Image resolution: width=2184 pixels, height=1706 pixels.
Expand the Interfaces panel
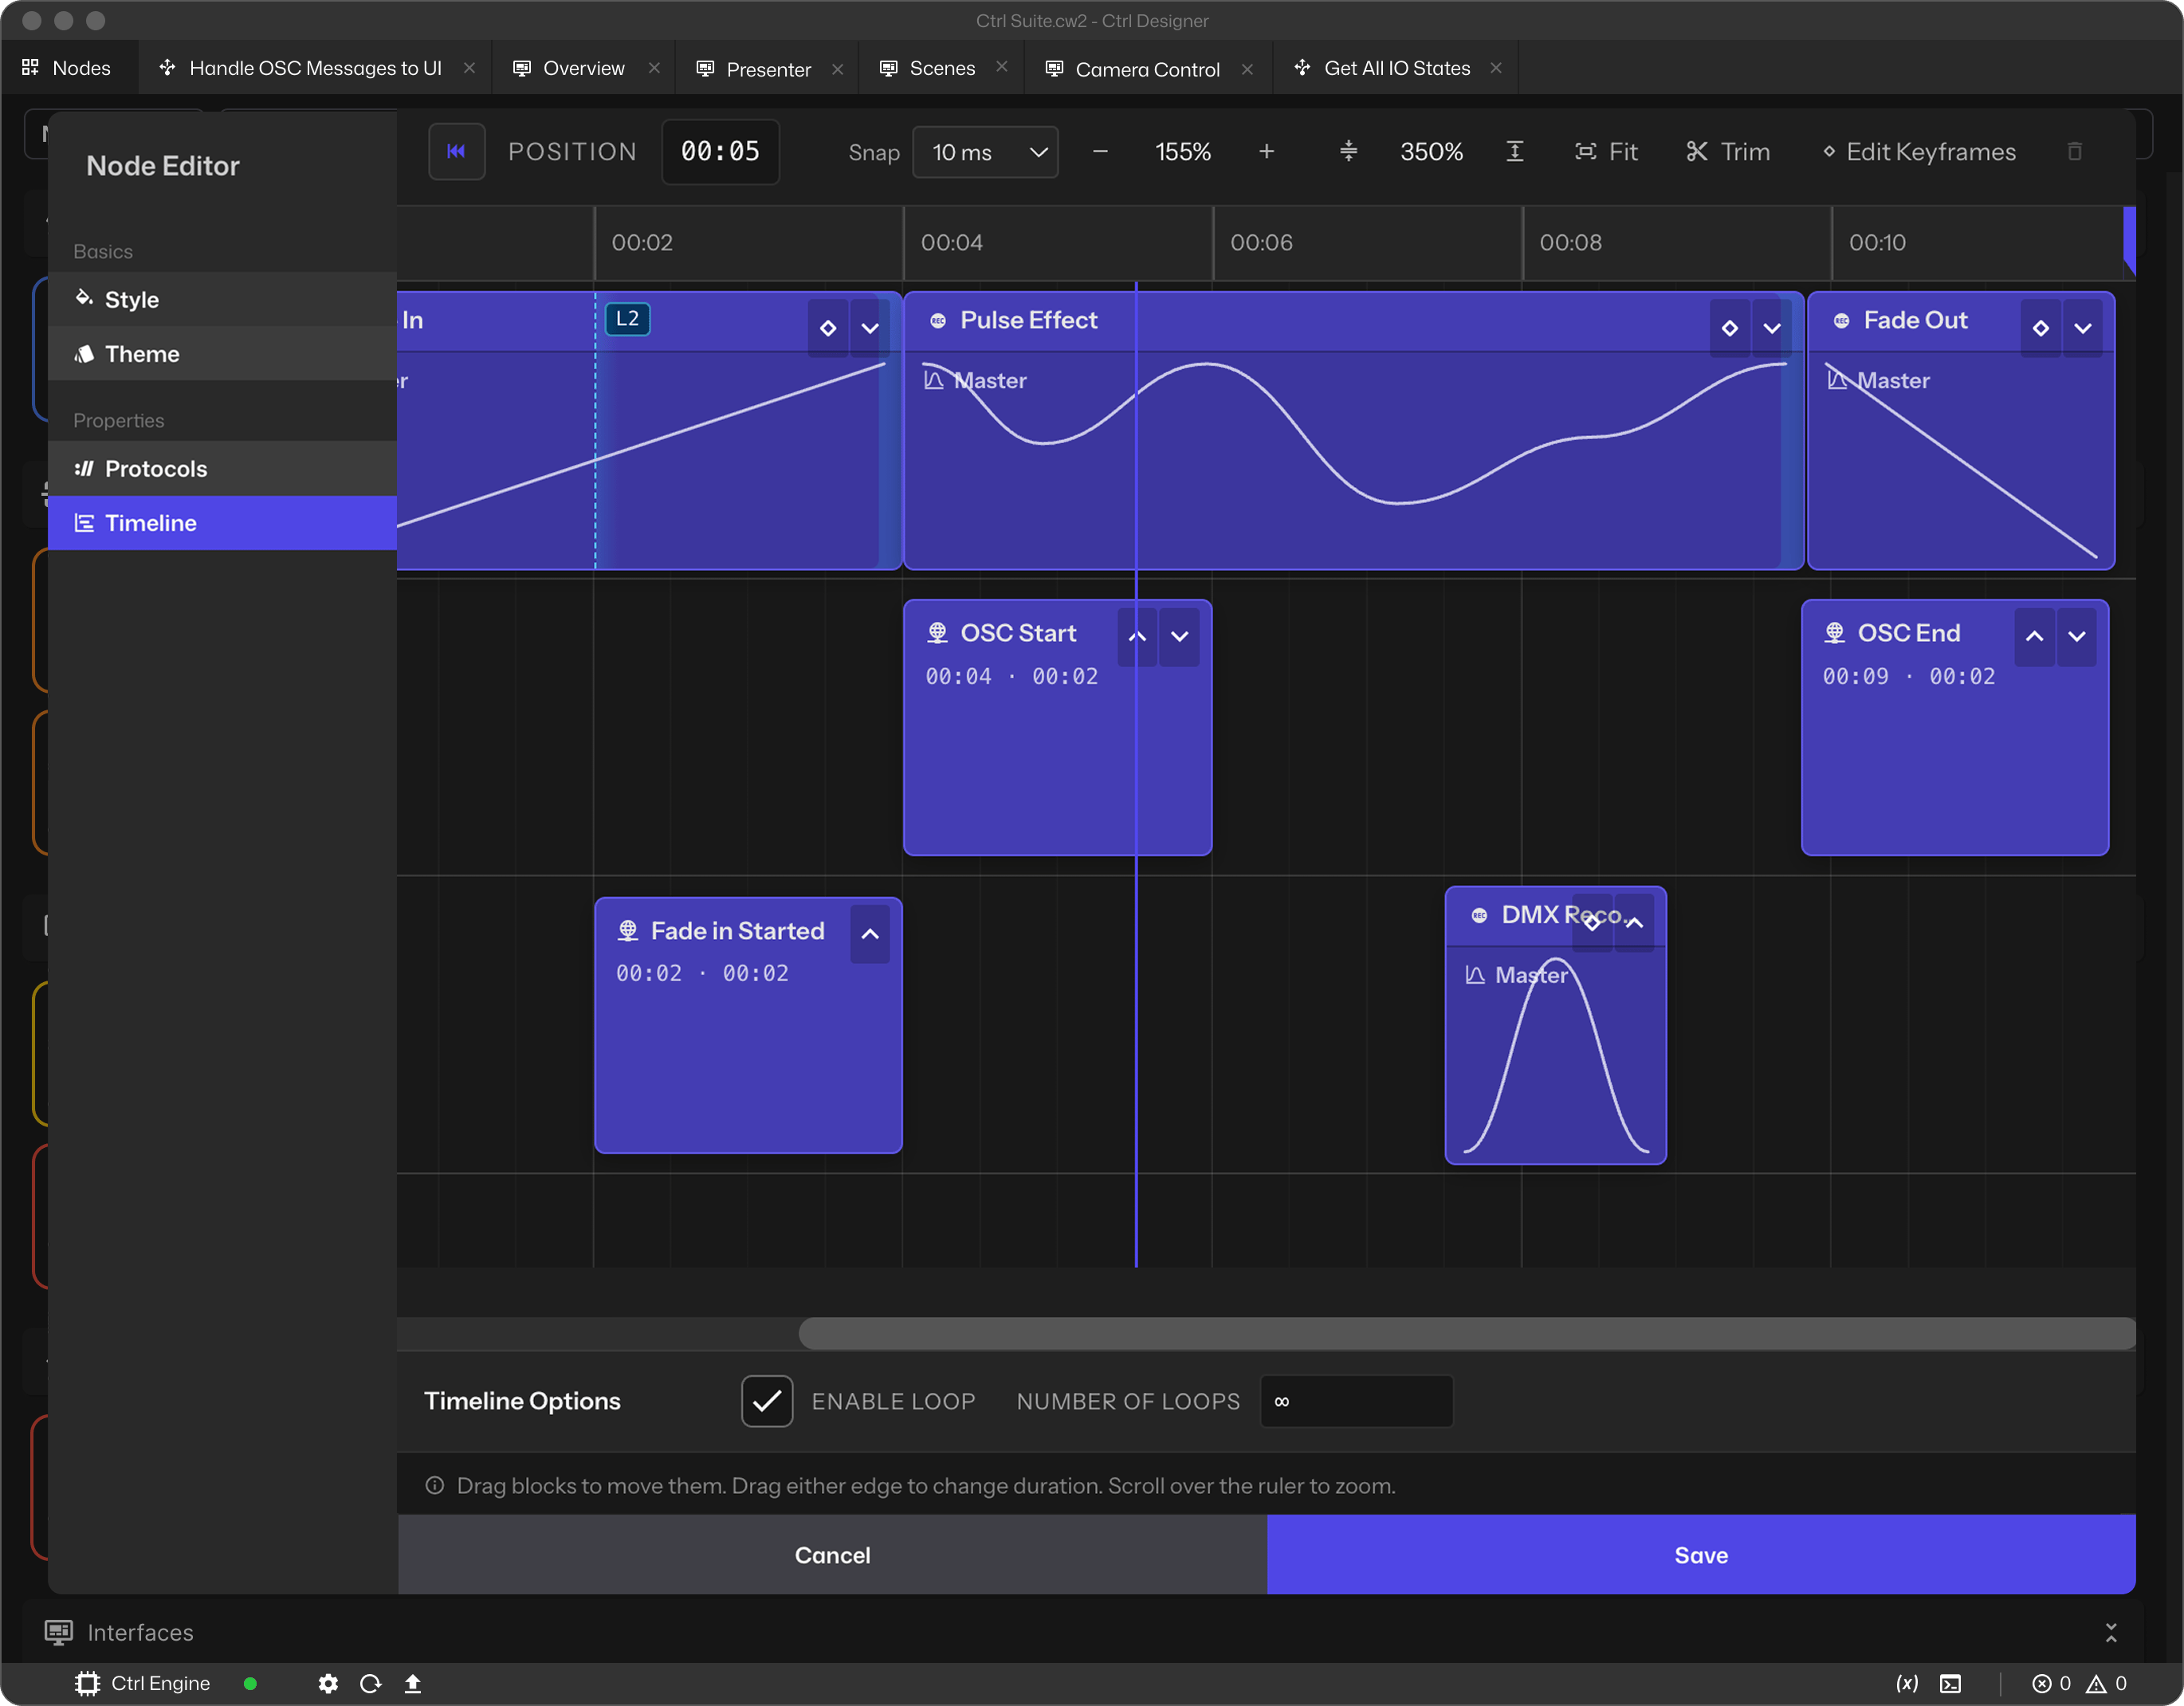pos(2110,1632)
